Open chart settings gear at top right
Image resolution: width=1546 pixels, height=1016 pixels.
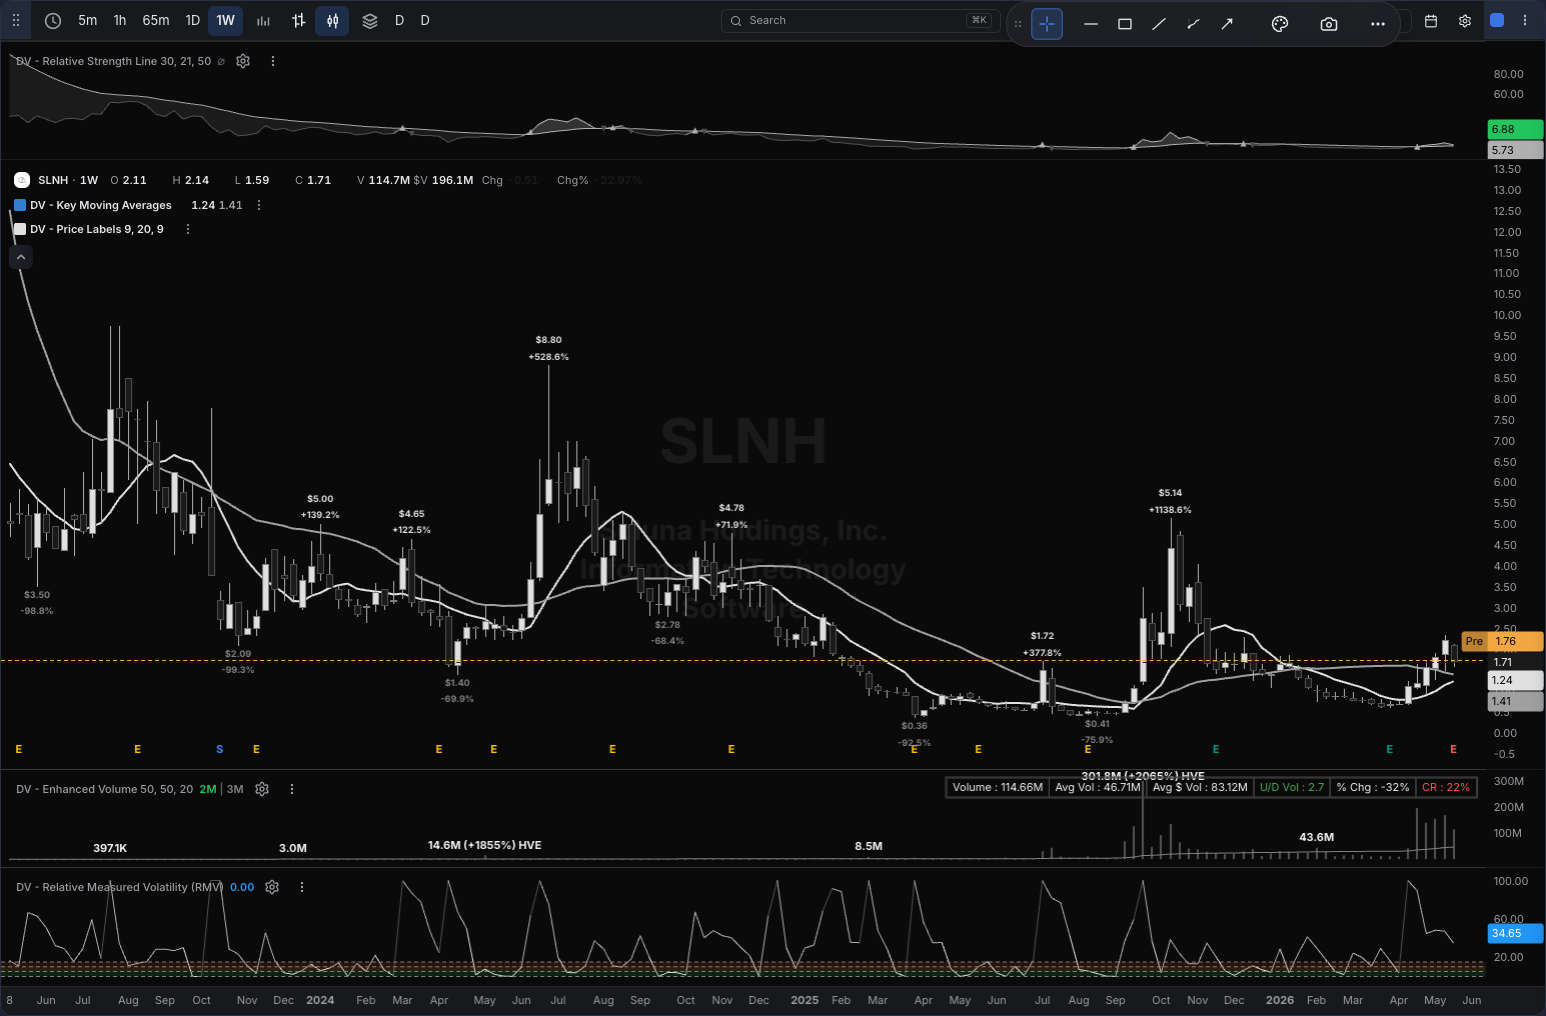1465,20
